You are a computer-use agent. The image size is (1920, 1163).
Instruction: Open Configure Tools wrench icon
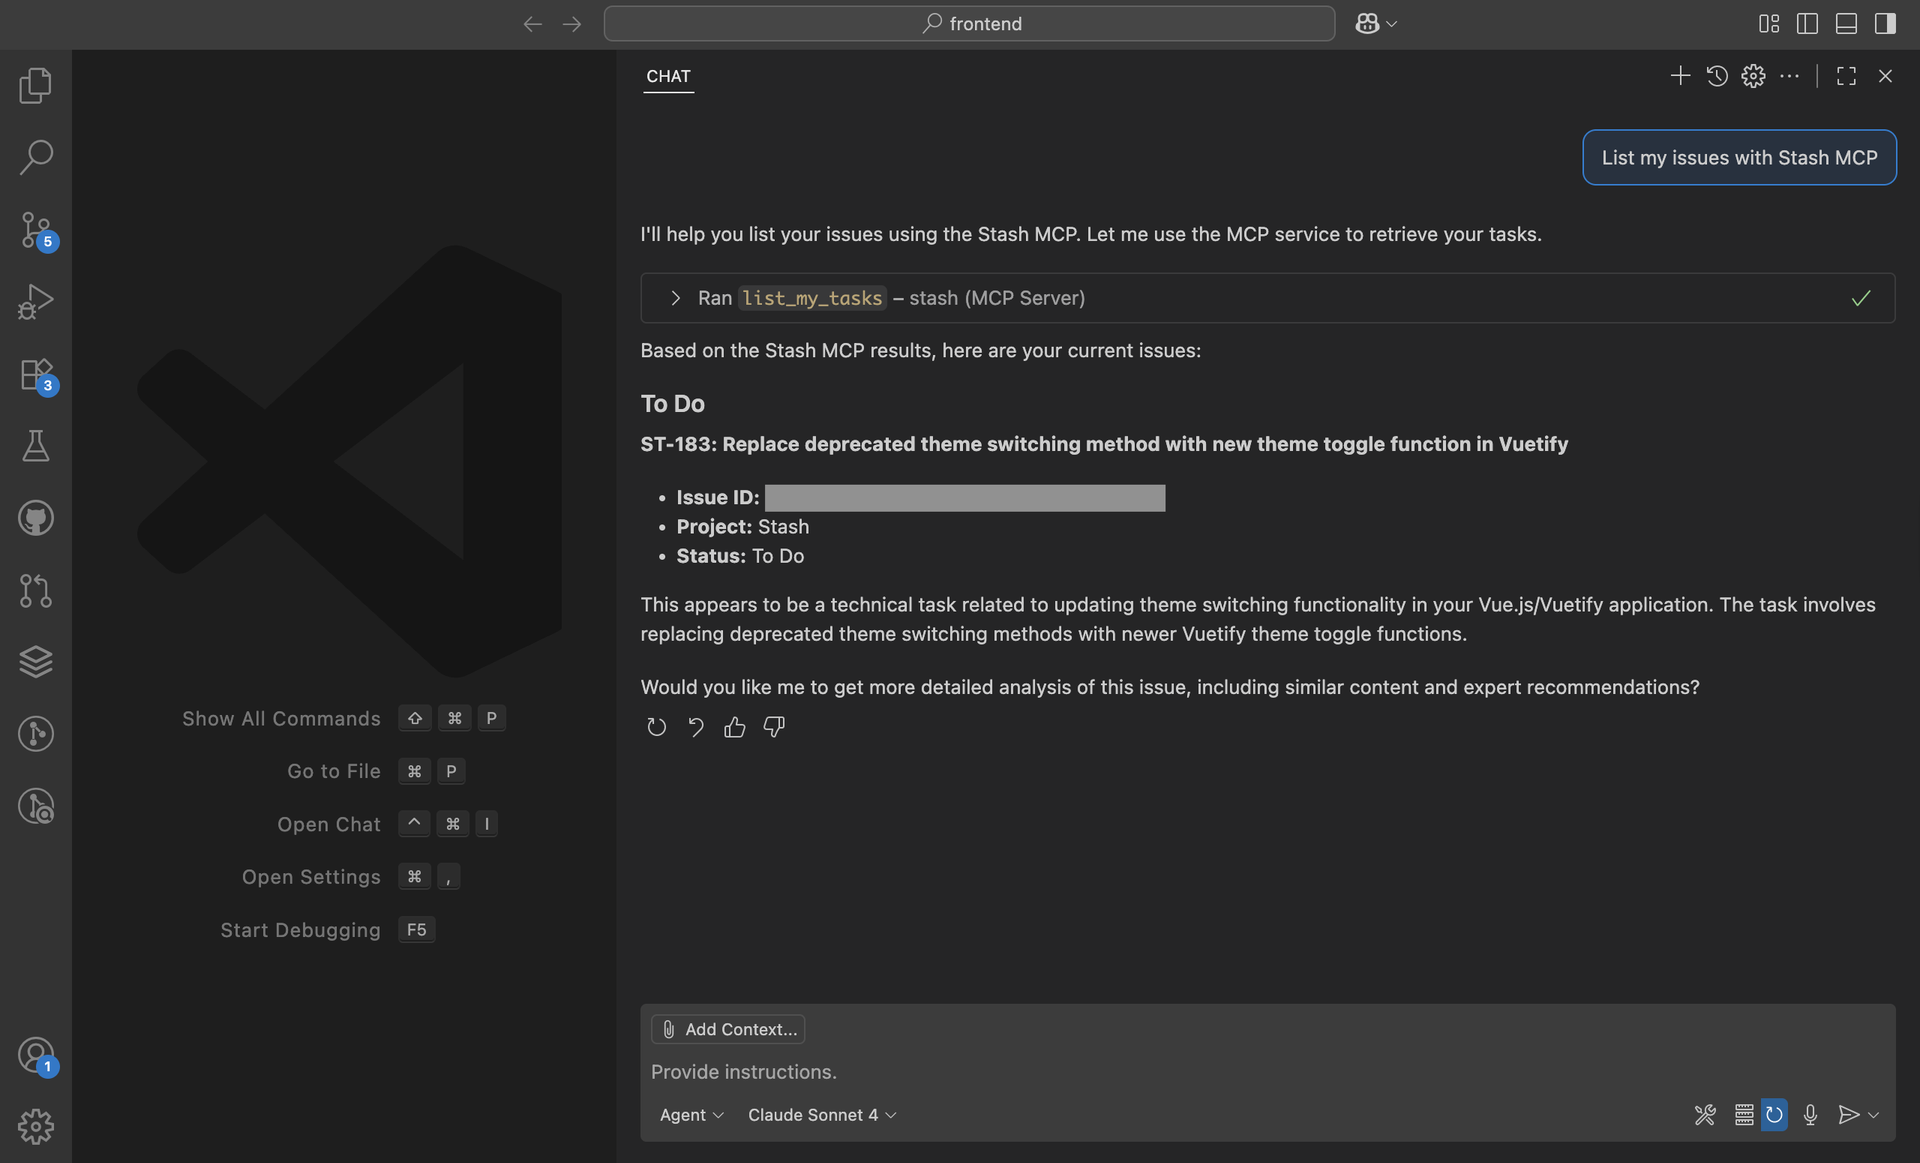point(1705,1115)
